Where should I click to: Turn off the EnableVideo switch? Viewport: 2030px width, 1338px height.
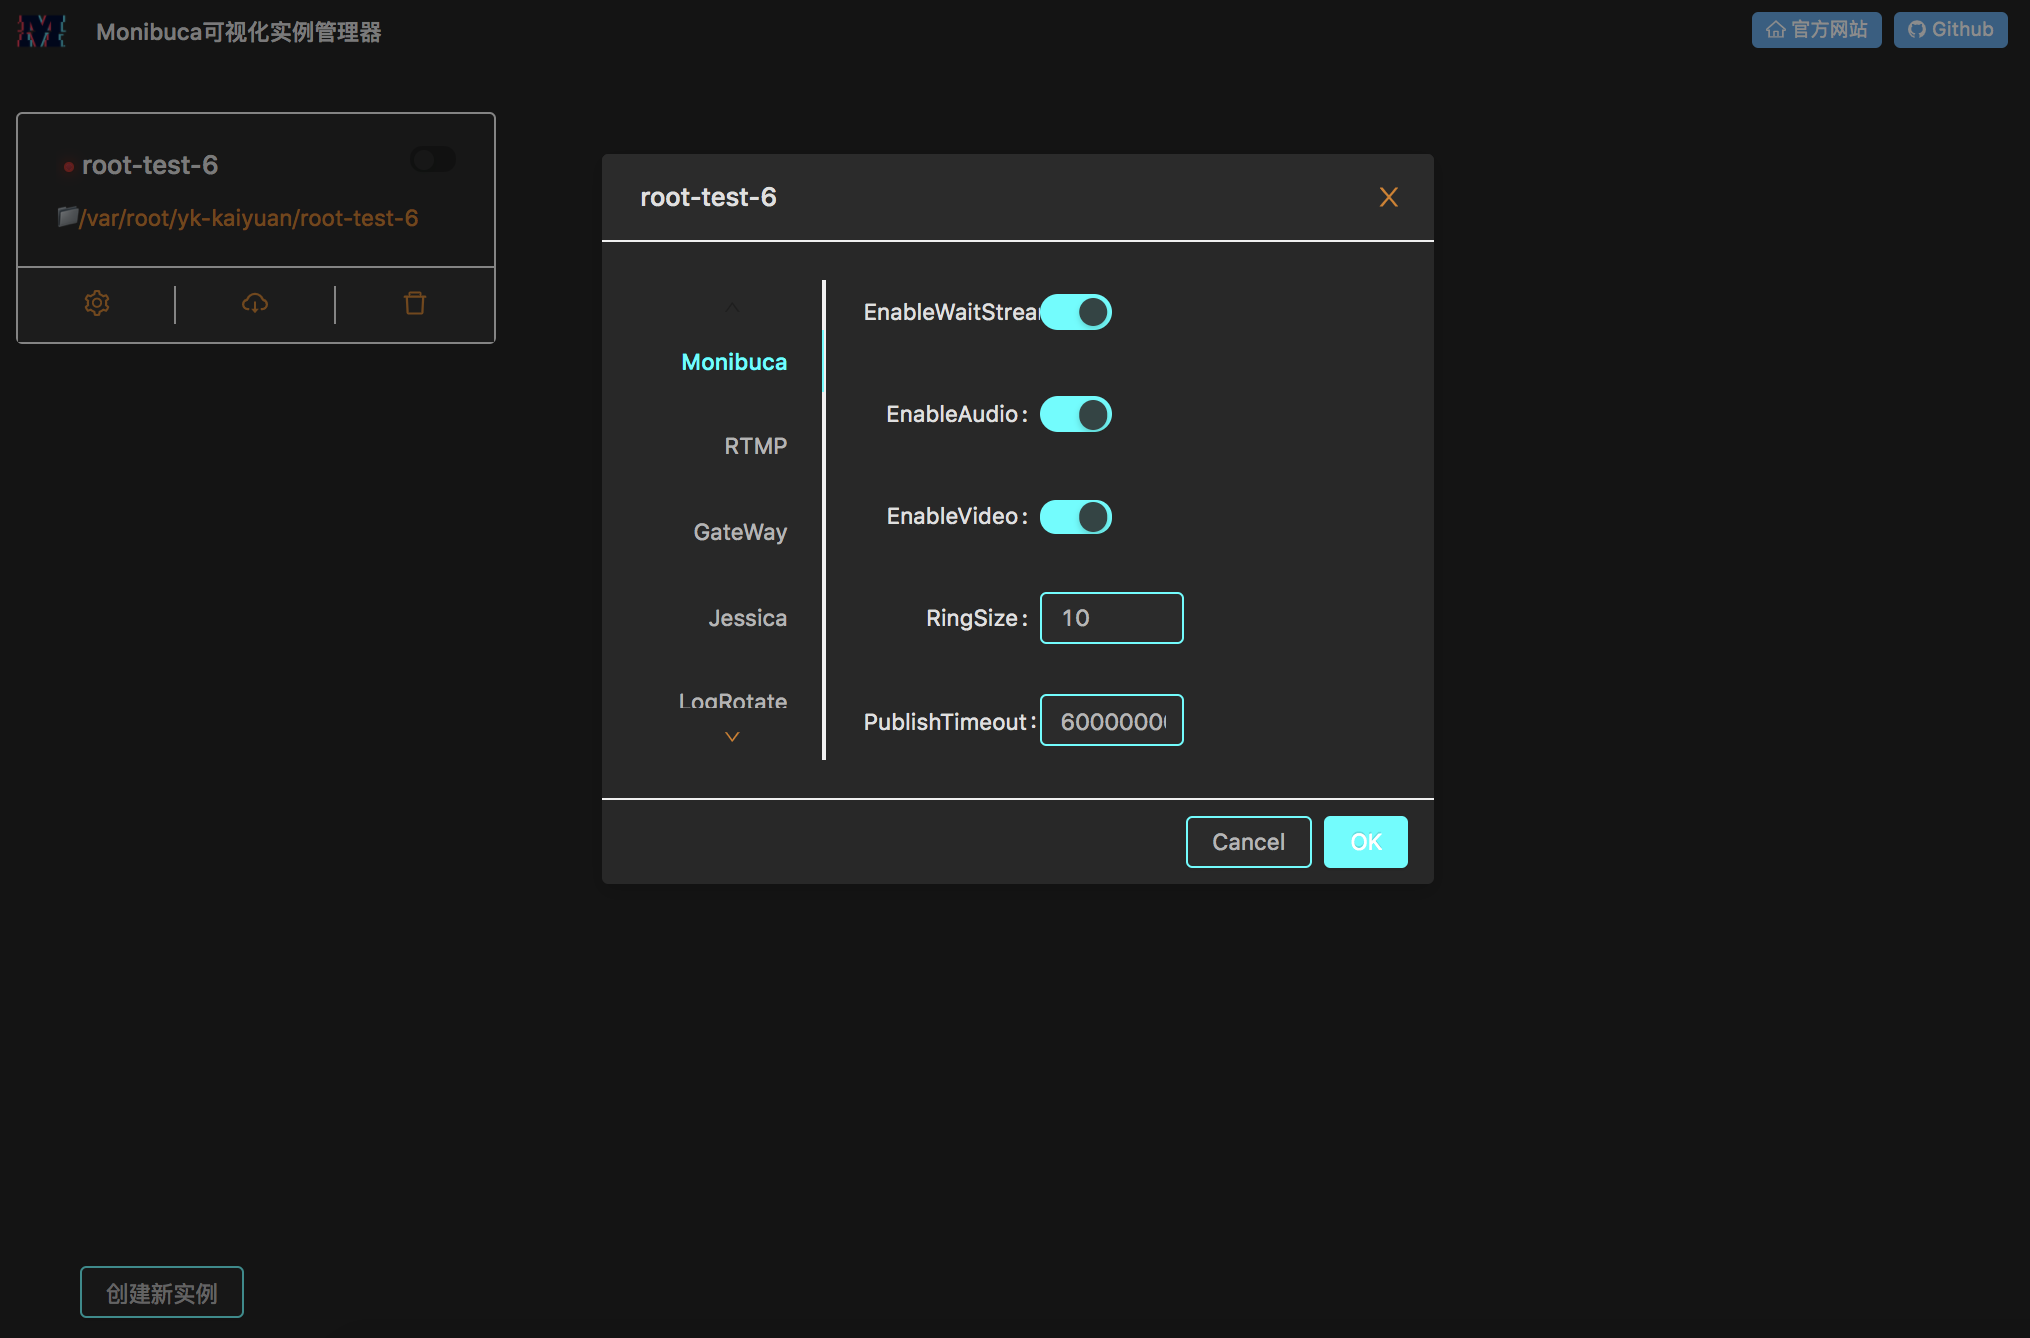tap(1076, 517)
